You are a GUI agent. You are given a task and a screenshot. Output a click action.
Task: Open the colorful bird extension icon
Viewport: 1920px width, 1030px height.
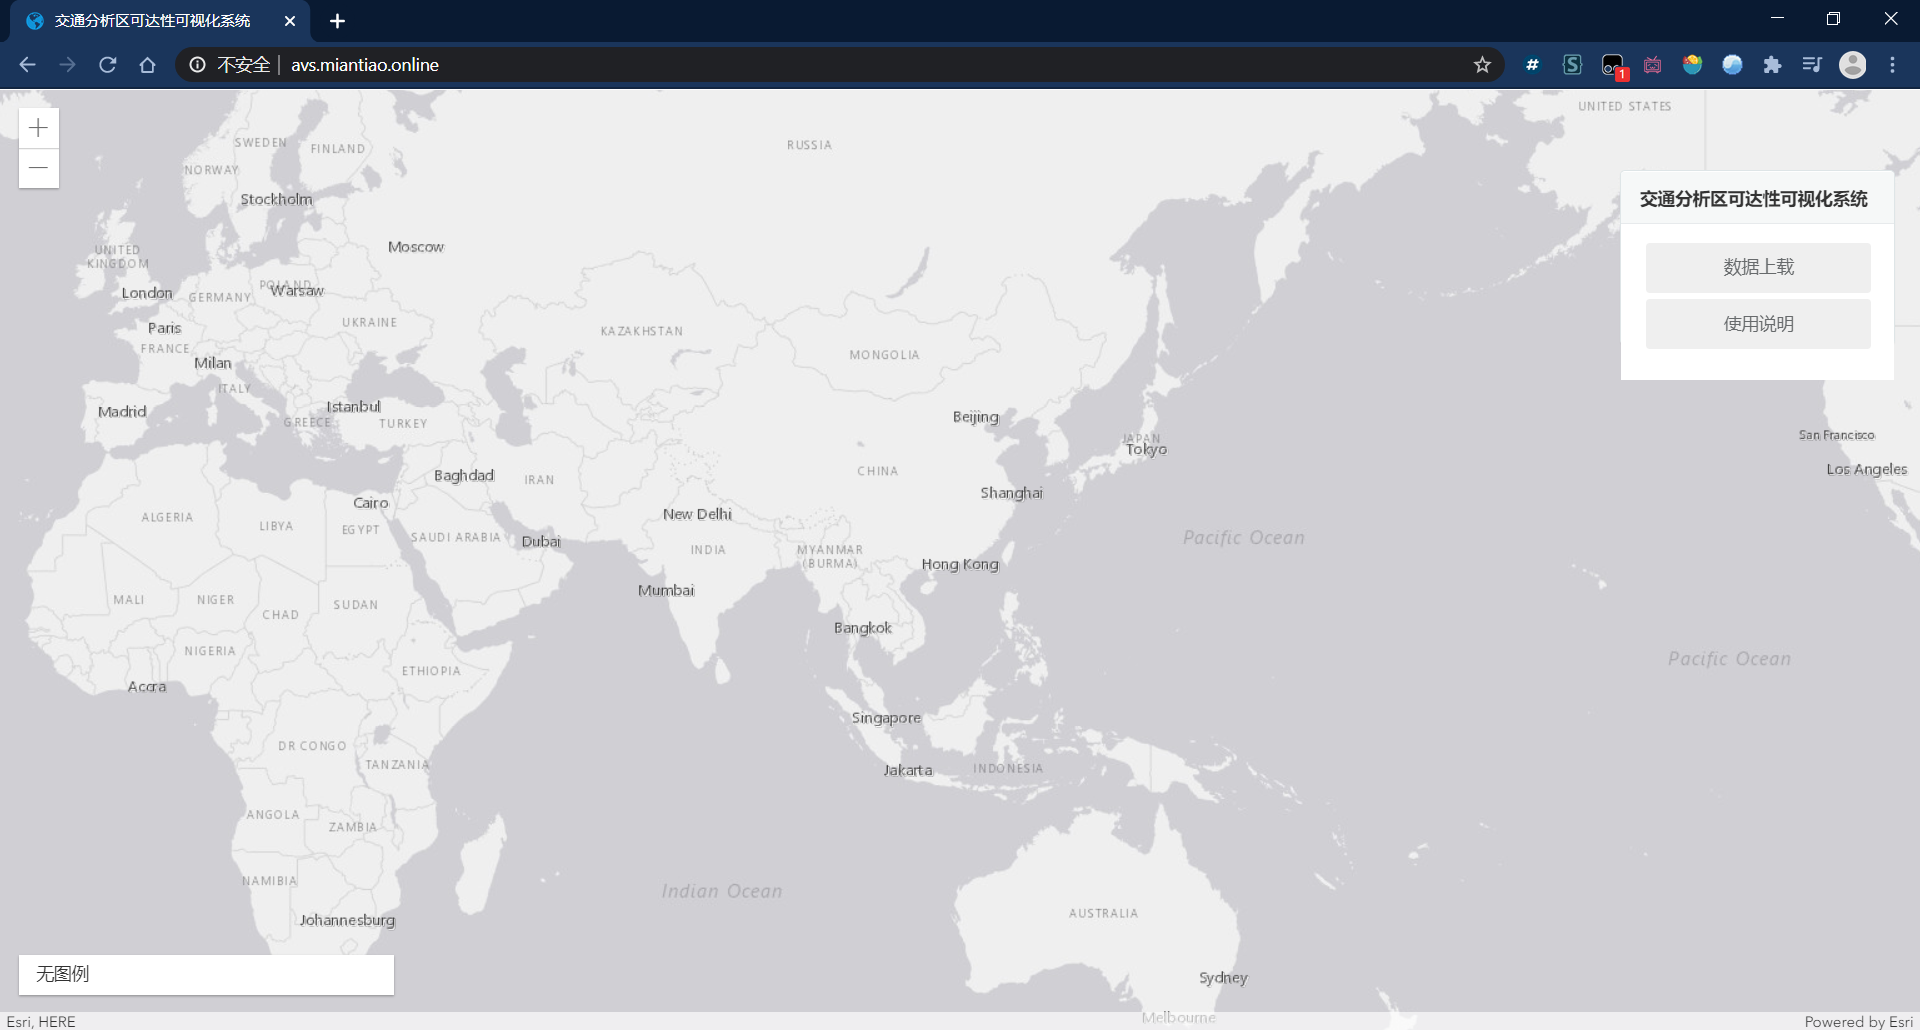(1692, 65)
